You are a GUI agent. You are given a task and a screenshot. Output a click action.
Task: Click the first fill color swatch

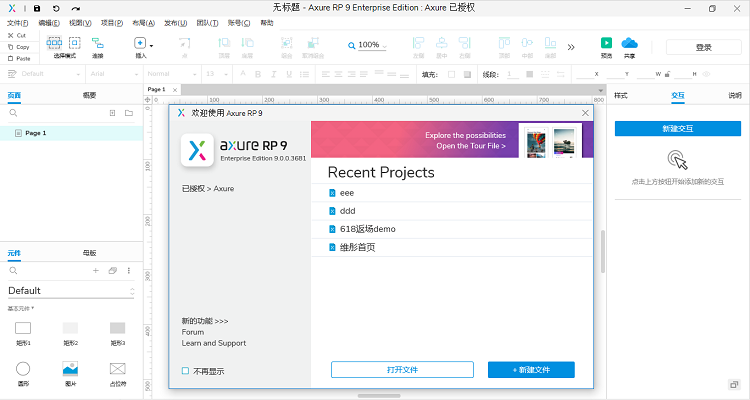pos(452,74)
